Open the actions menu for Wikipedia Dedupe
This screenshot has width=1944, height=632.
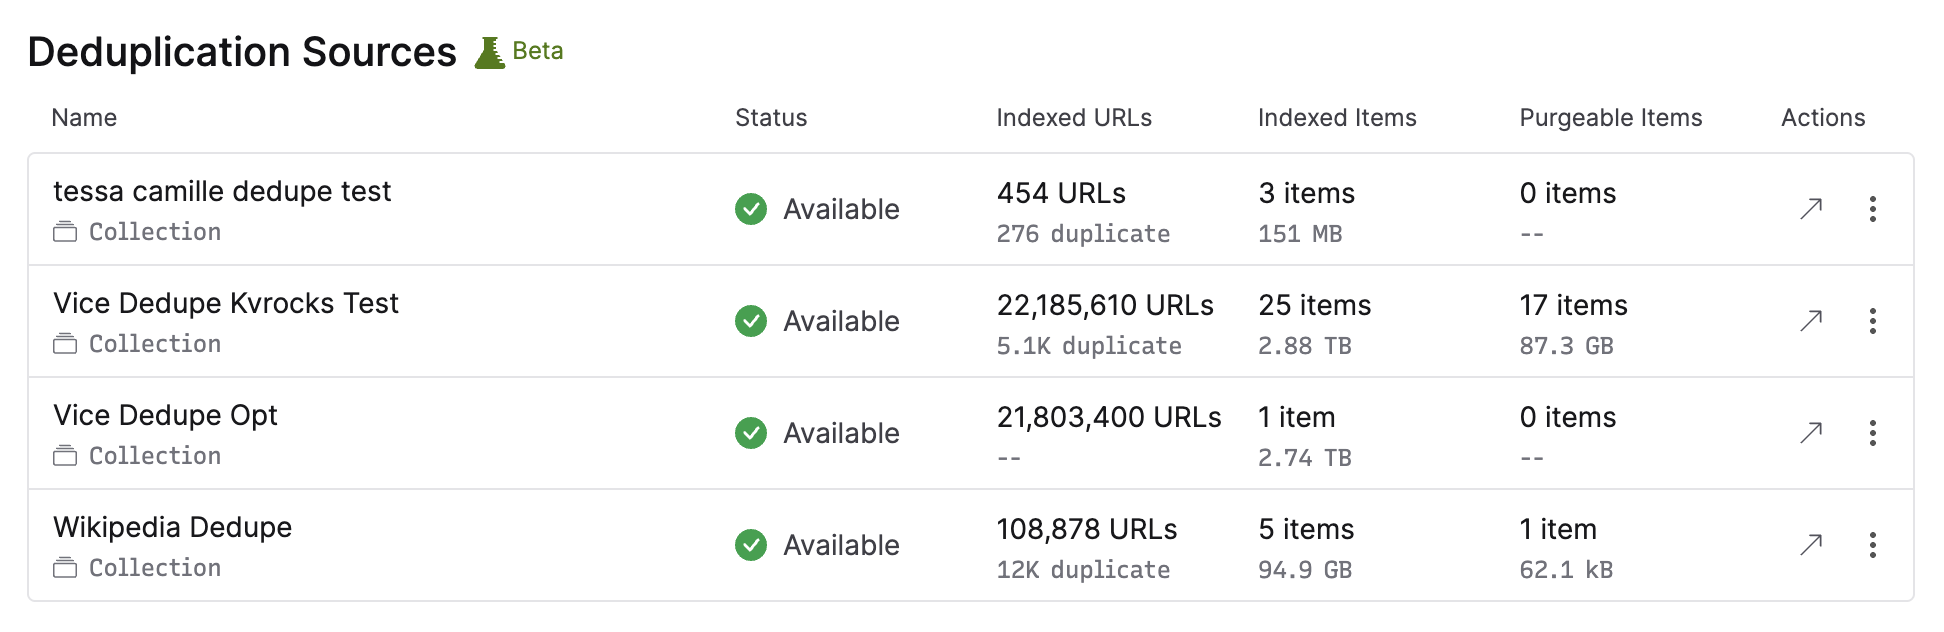1872,545
